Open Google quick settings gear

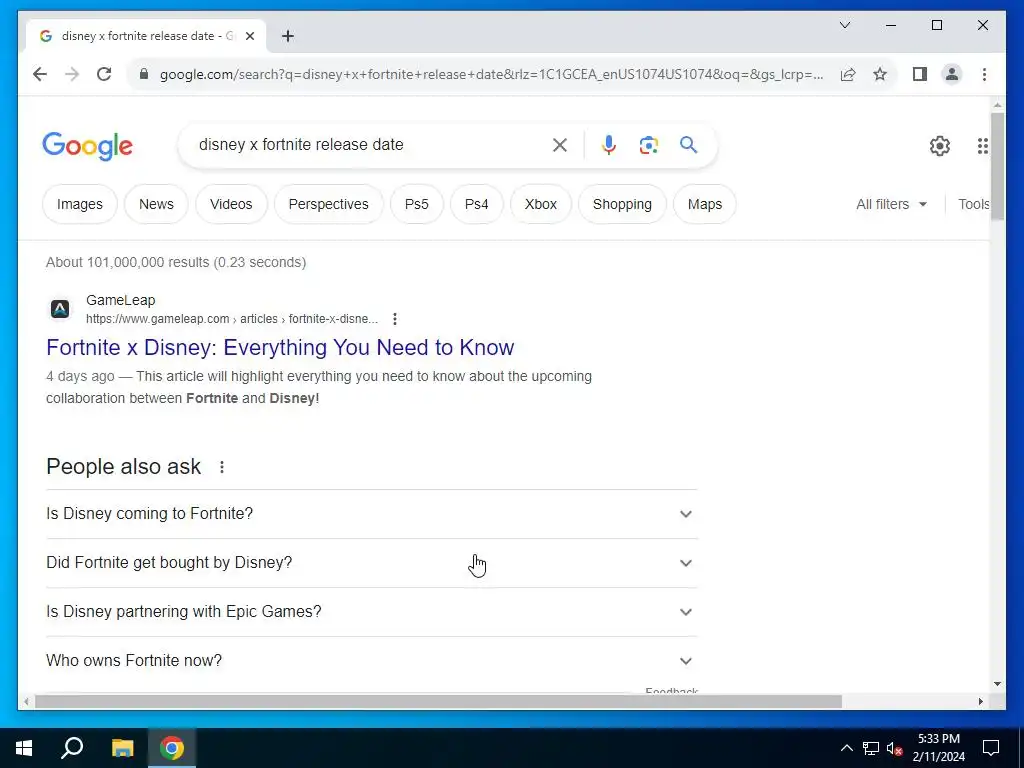click(x=940, y=146)
